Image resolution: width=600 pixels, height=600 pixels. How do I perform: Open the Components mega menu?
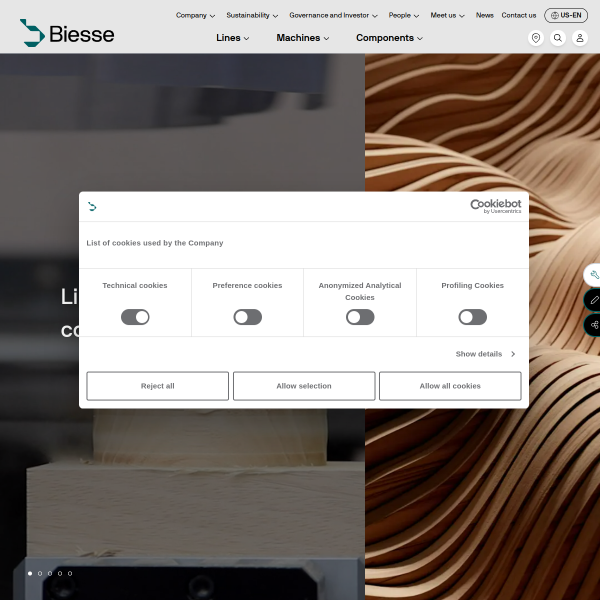click(x=389, y=38)
